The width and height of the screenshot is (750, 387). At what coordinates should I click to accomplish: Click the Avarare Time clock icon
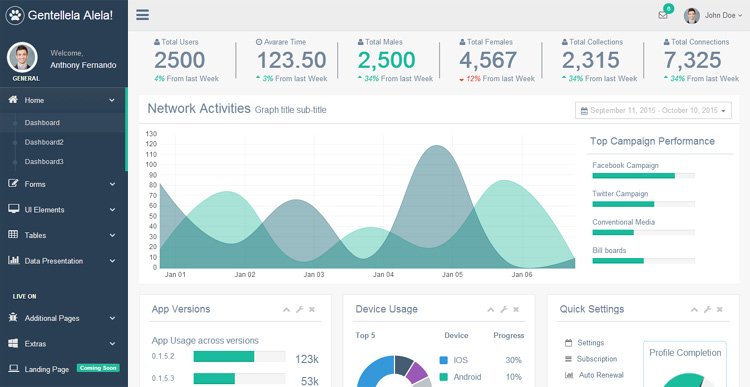(259, 42)
